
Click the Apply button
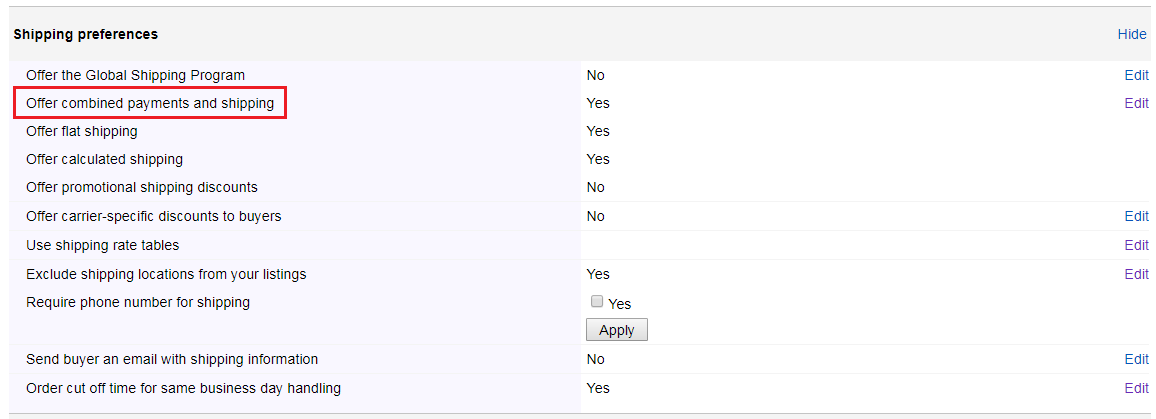click(616, 330)
